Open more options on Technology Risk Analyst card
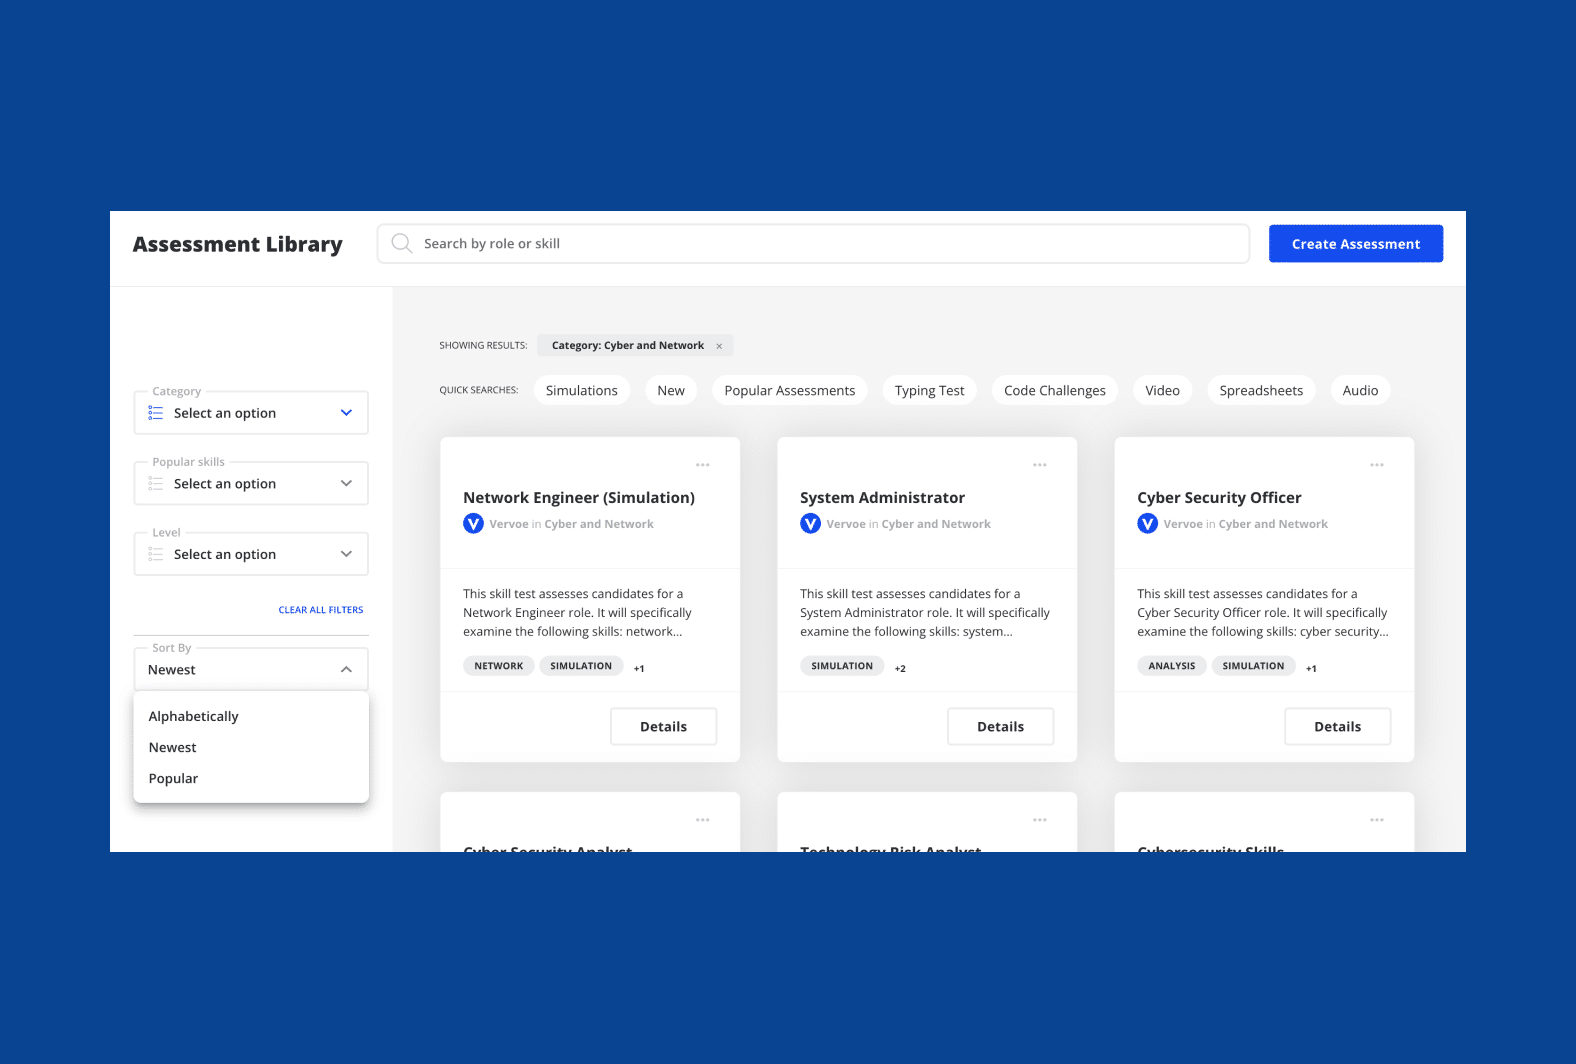The height and width of the screenshot is (1064, 1576). coord(1040,820)
